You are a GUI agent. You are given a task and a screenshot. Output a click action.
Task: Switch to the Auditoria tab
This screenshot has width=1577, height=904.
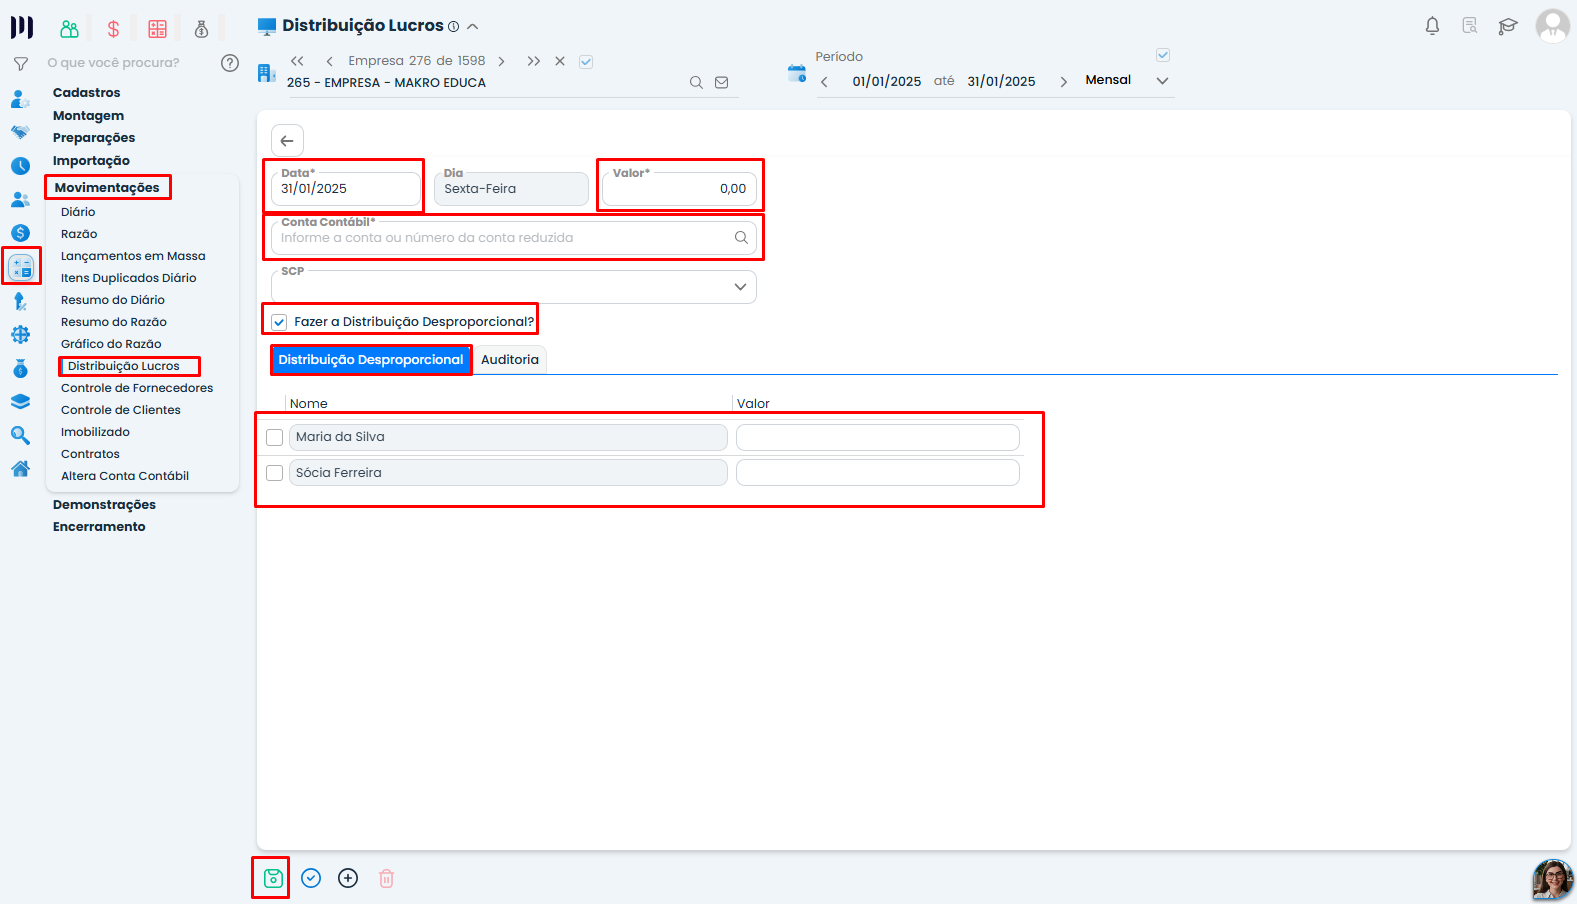510,360
